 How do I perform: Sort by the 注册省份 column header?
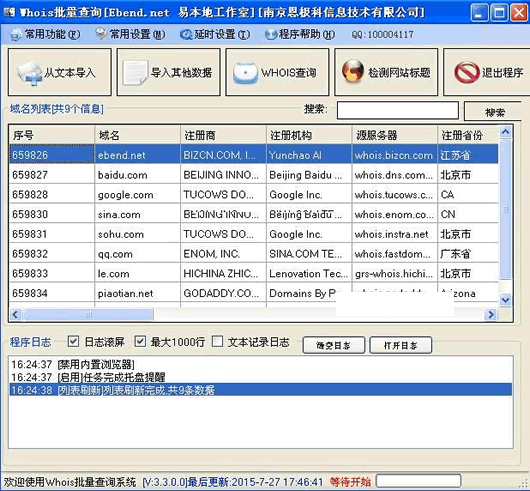pyautogui.click(x=468, y=135)
